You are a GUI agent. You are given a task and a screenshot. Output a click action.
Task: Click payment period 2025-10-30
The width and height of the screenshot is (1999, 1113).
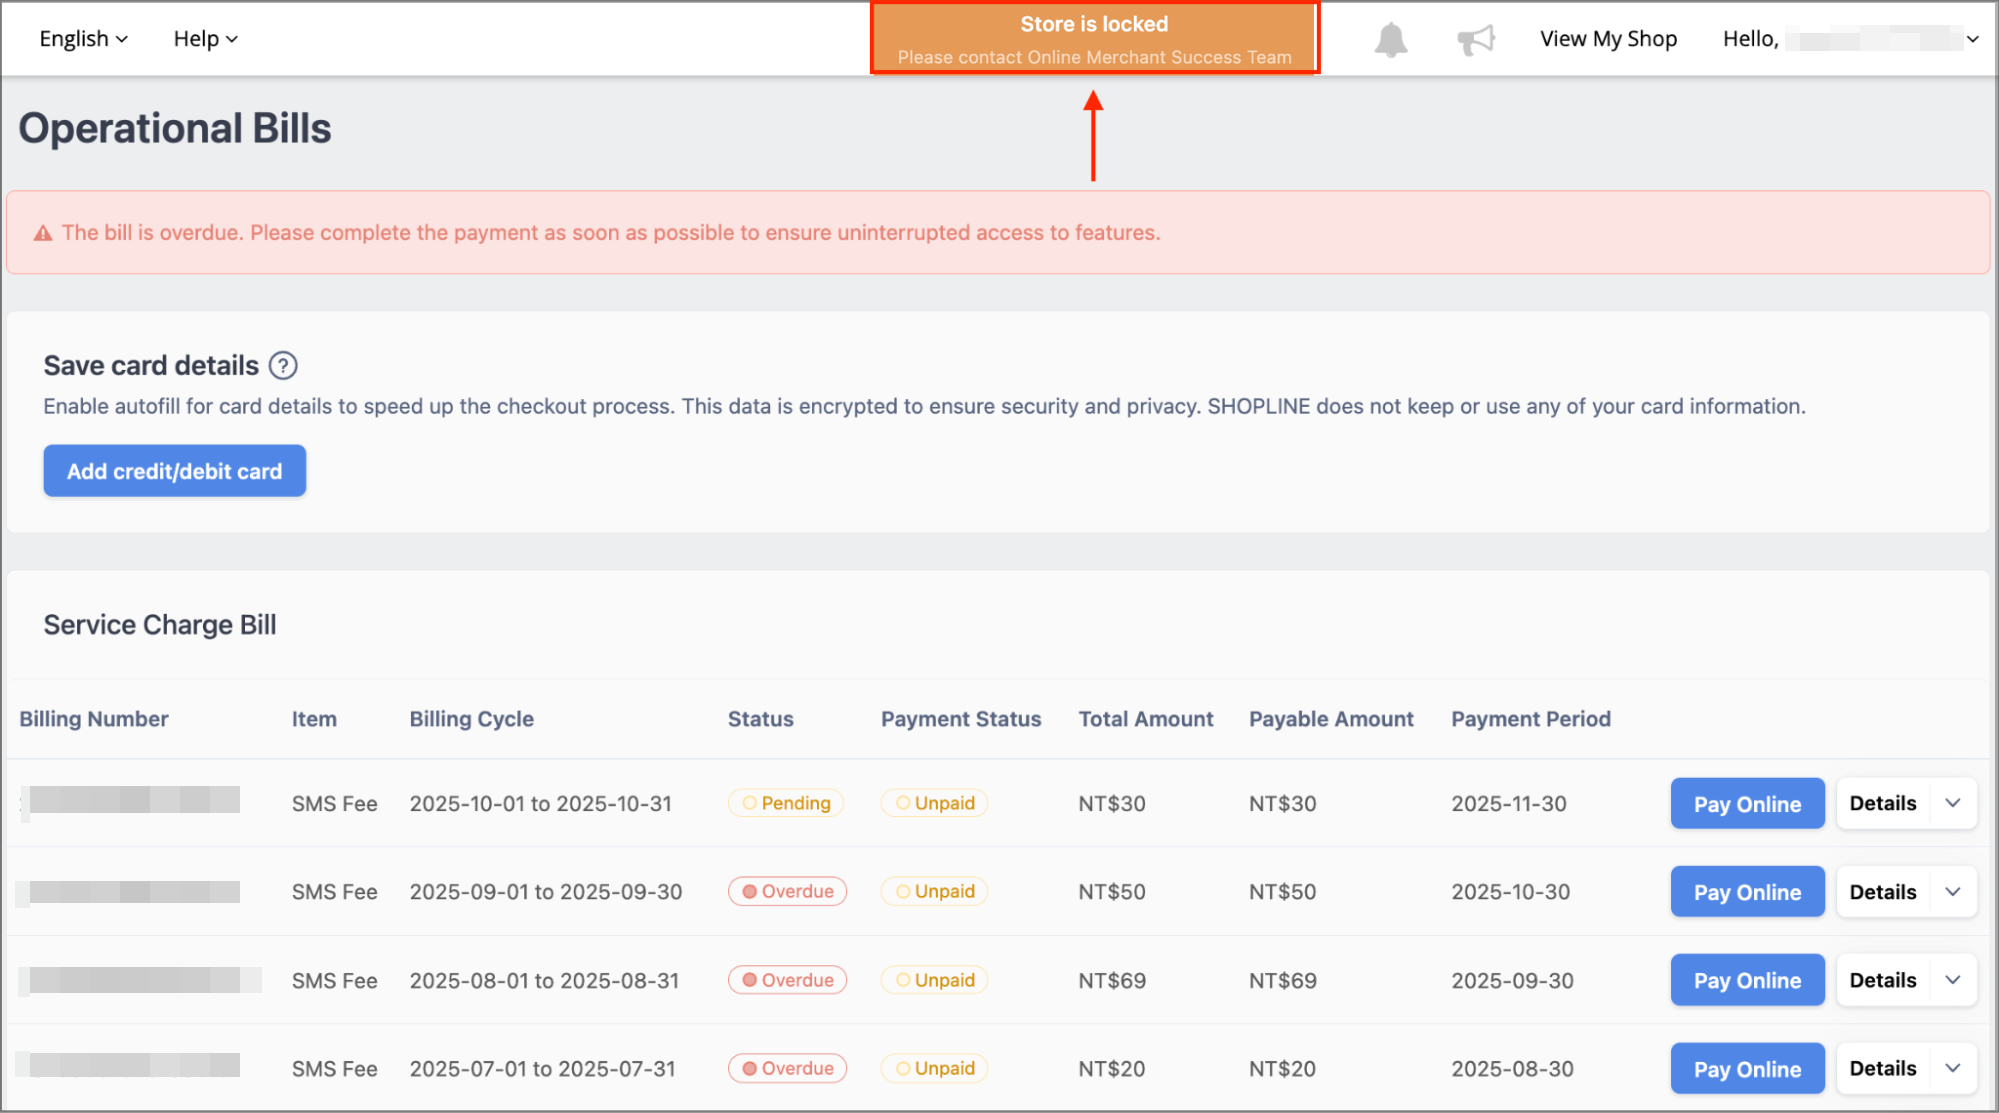pyautogui.click(x=1511, y=892)
